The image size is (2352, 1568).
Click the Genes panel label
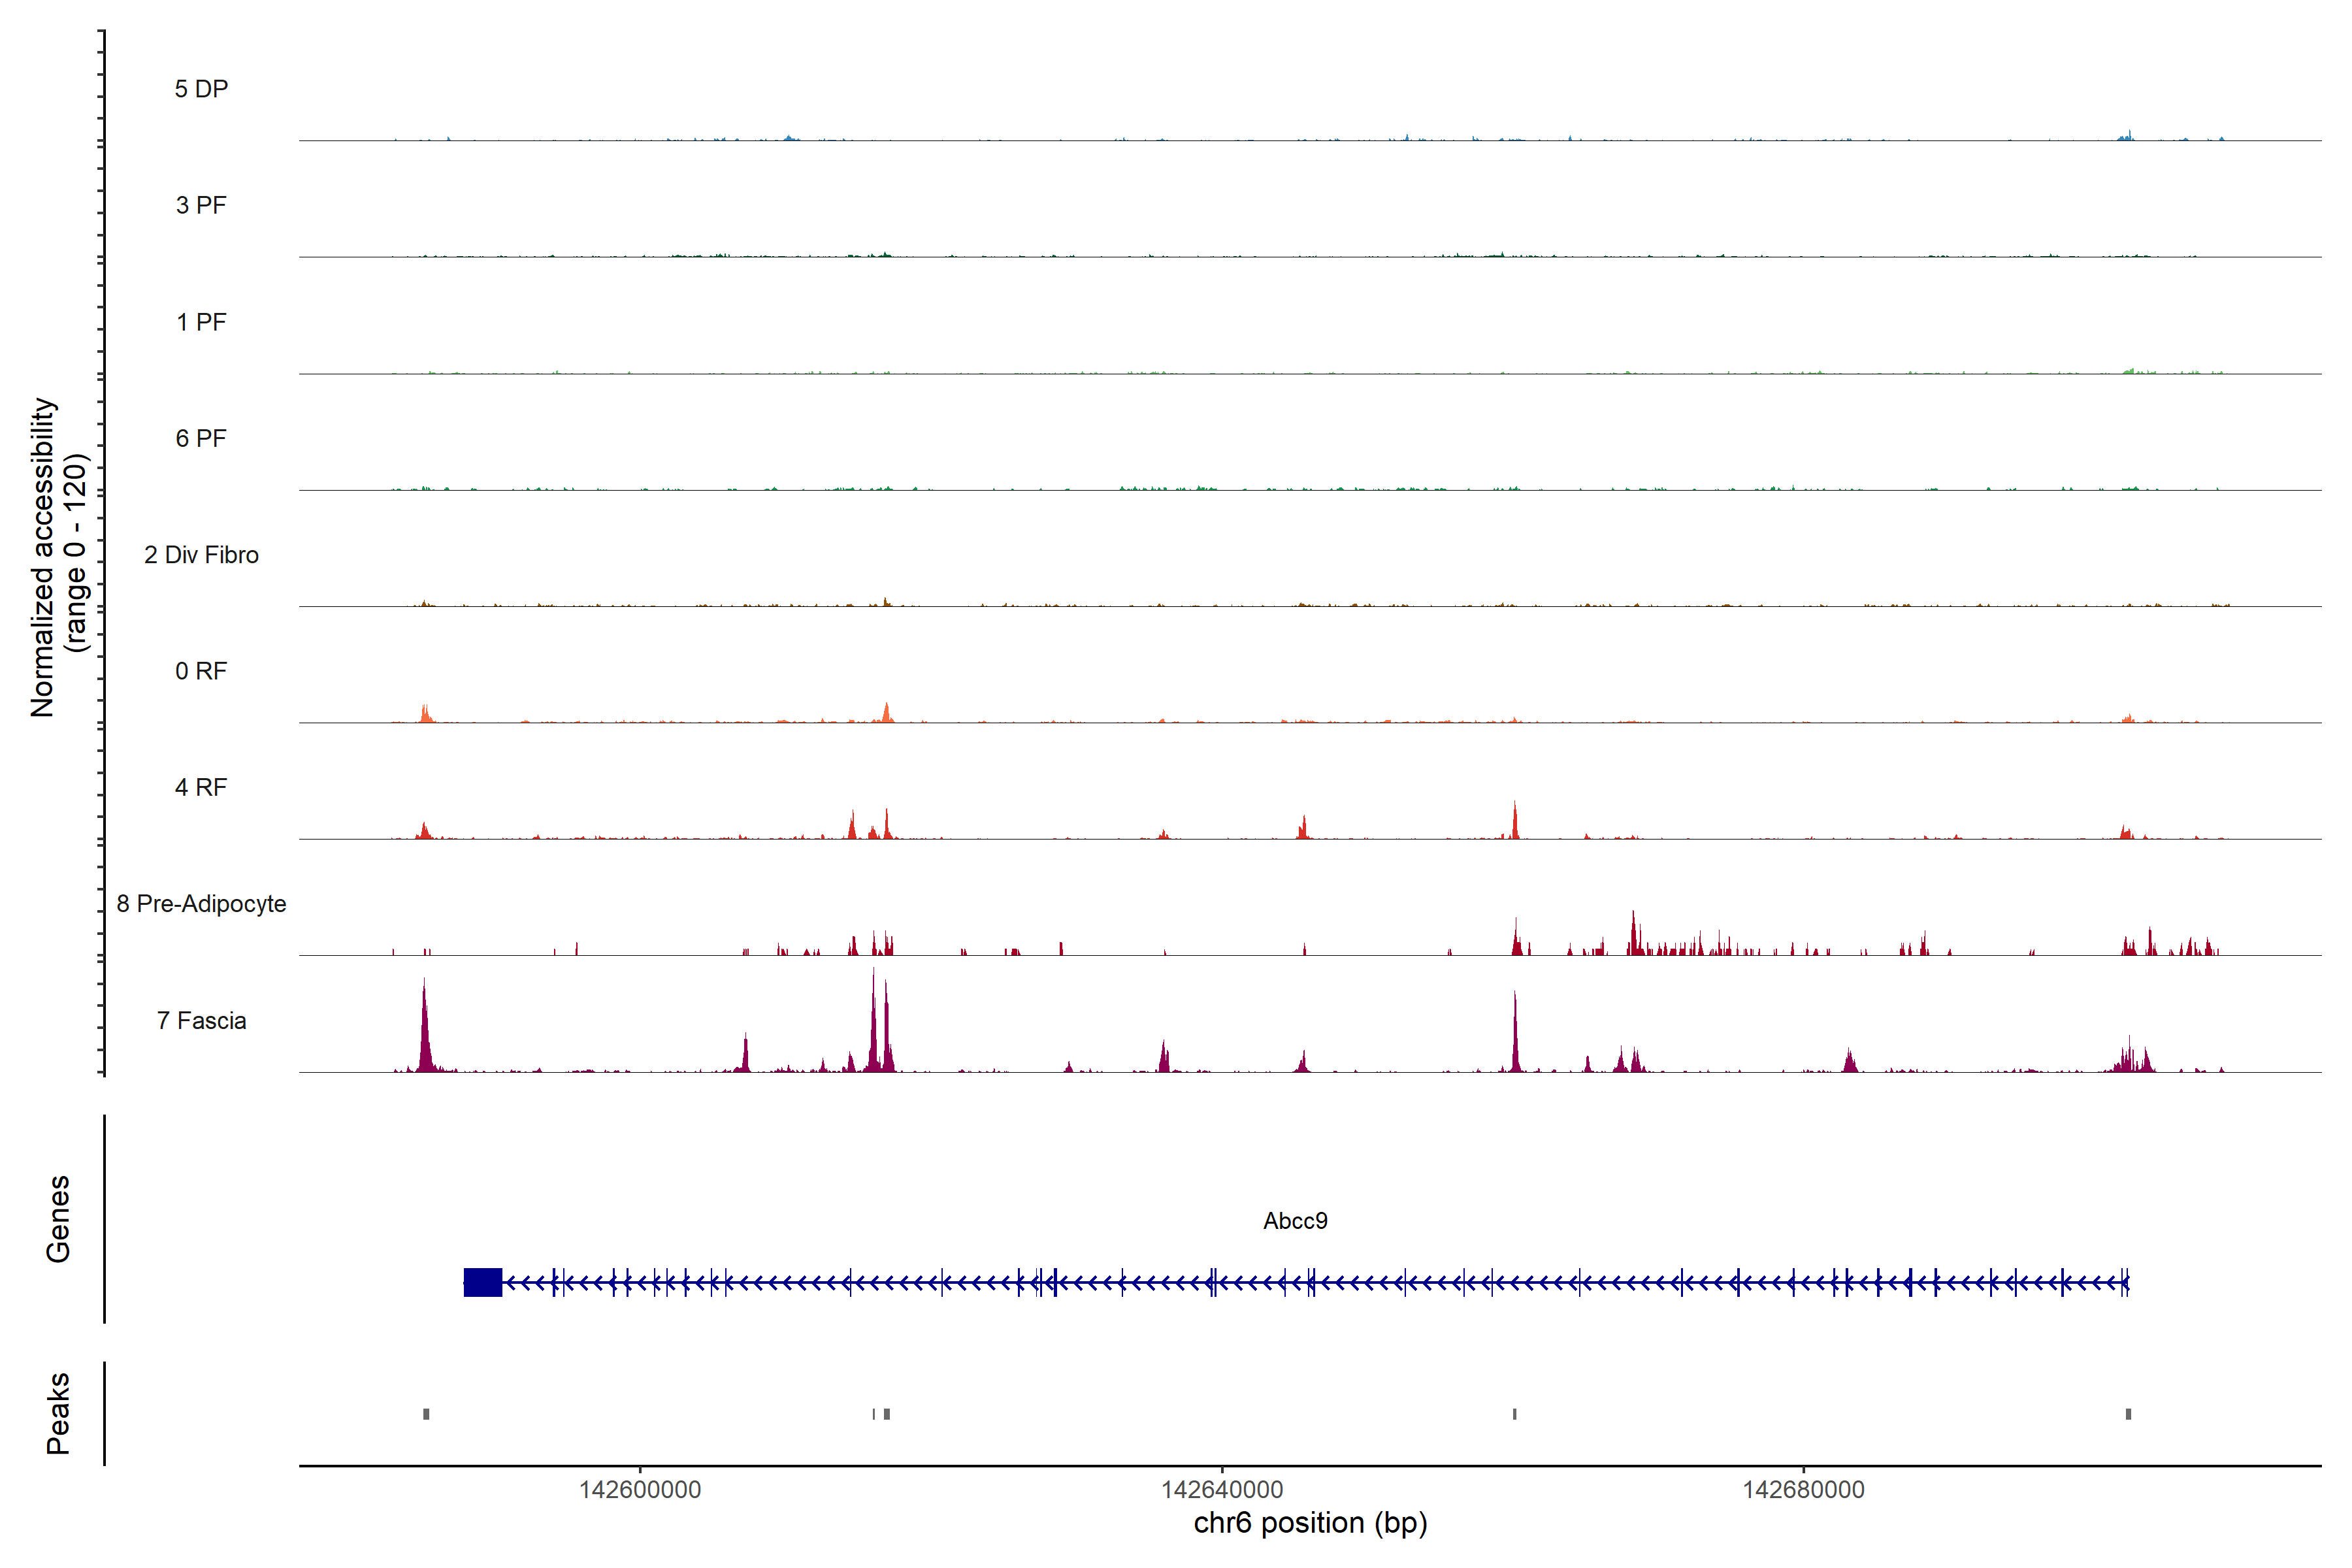tap(58, 1219)
